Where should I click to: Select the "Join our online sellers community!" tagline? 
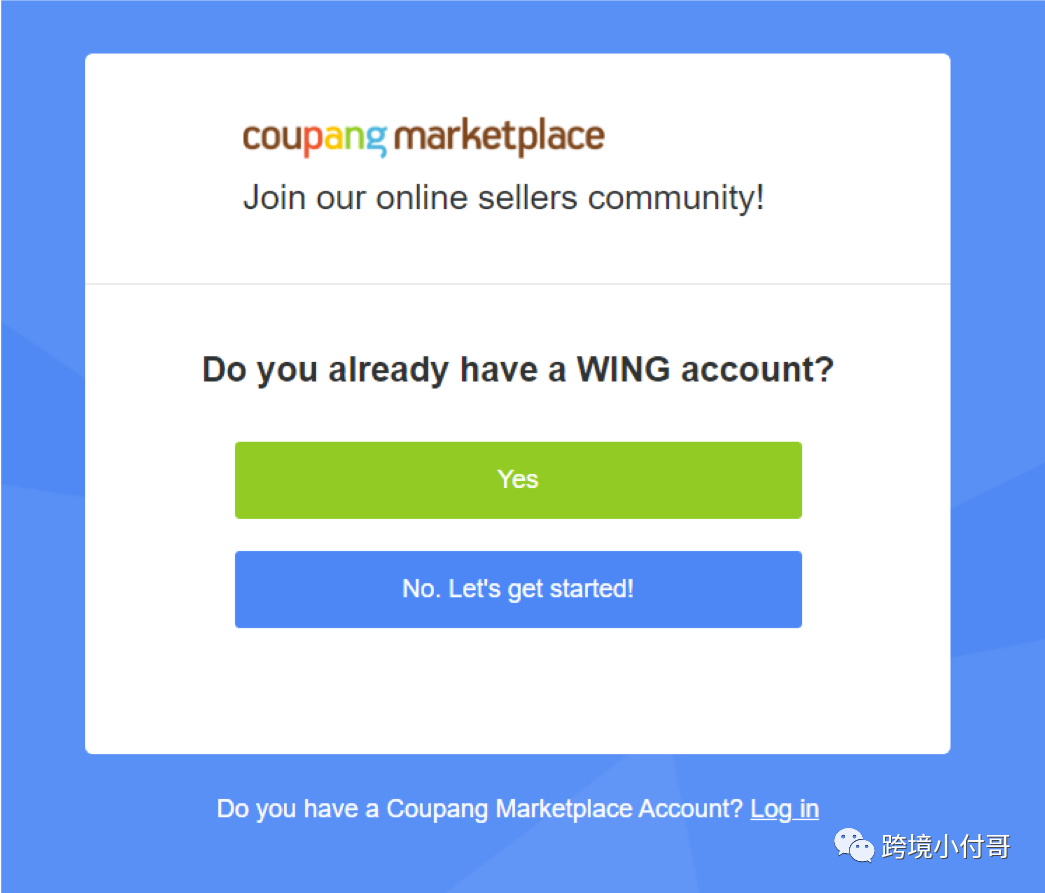pyautogui.click(x=503, y=198)
